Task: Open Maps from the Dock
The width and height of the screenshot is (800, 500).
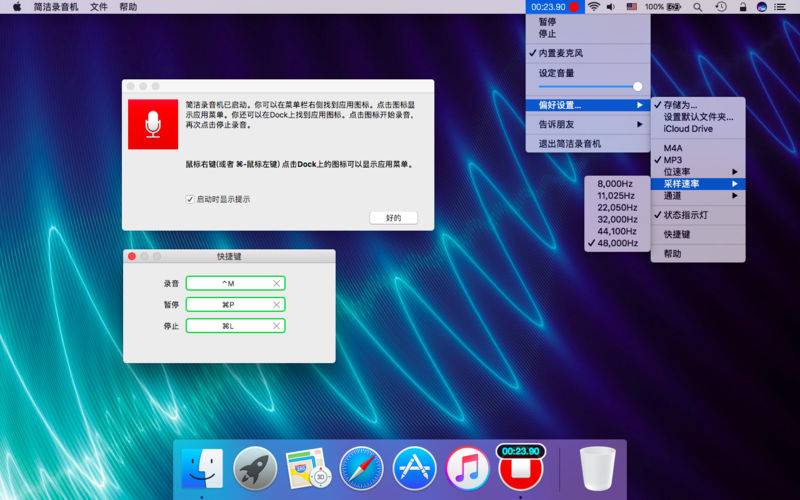Action: tap(308, 468)
